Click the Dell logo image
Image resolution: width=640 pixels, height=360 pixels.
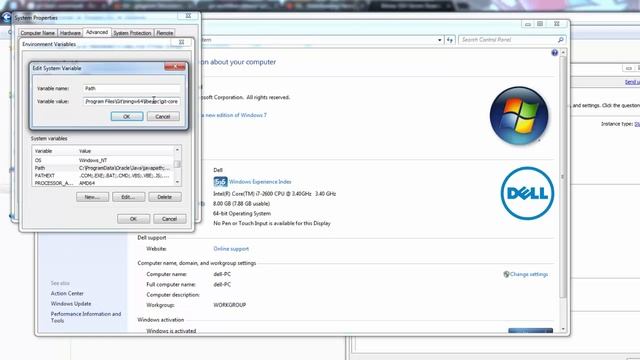pyautogui.click(x=527, y=193)
